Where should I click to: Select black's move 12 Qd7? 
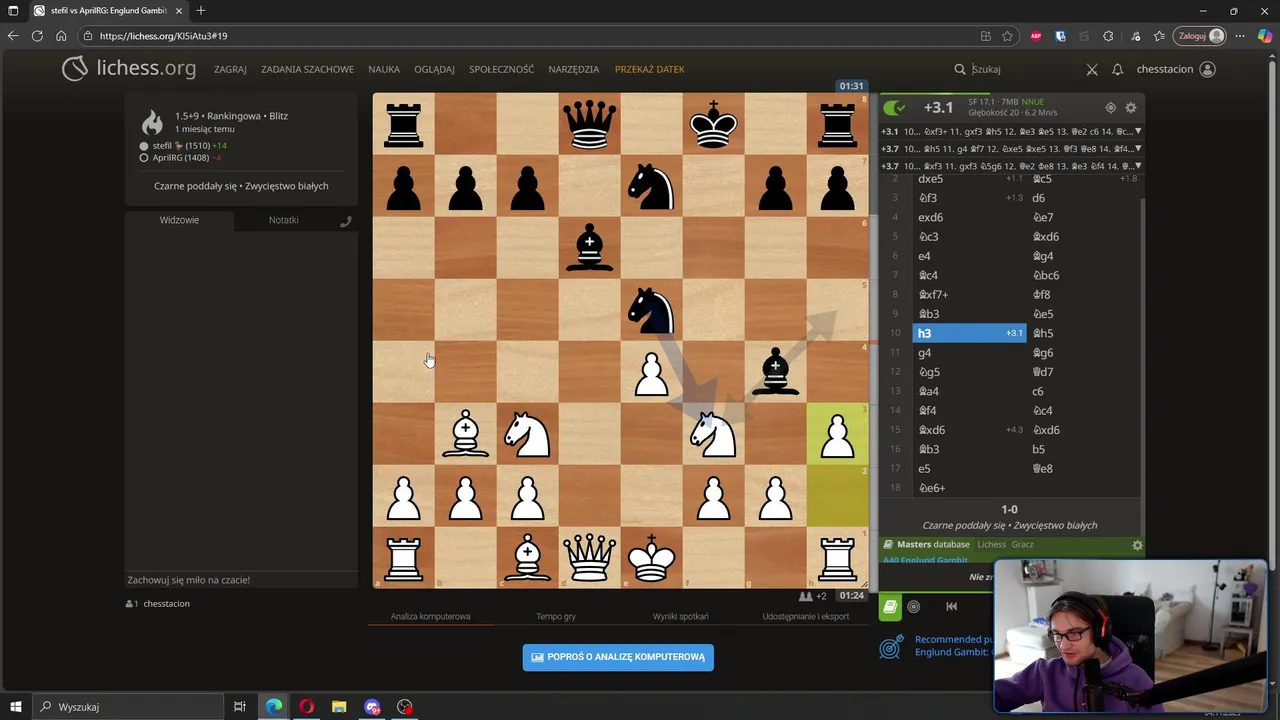click(x=1084, y=372)
